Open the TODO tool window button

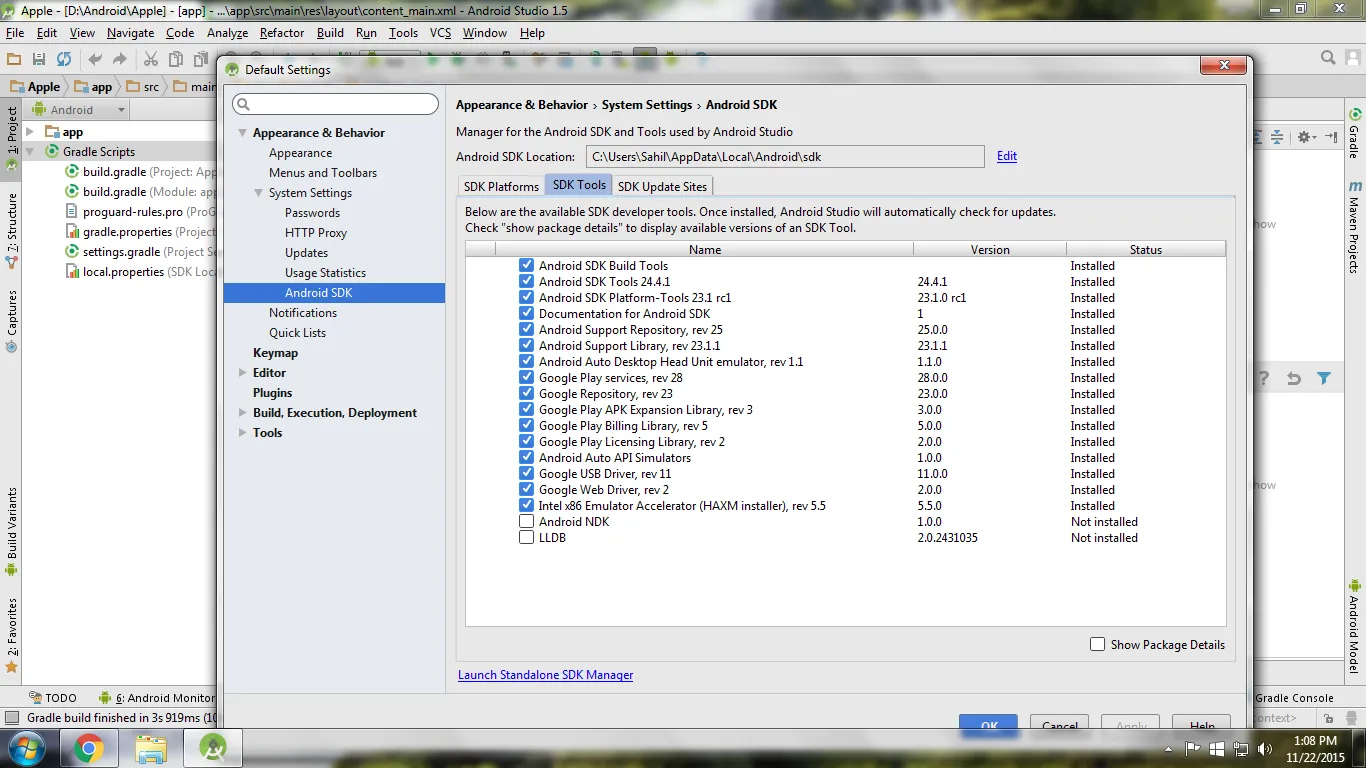[53, 698]
